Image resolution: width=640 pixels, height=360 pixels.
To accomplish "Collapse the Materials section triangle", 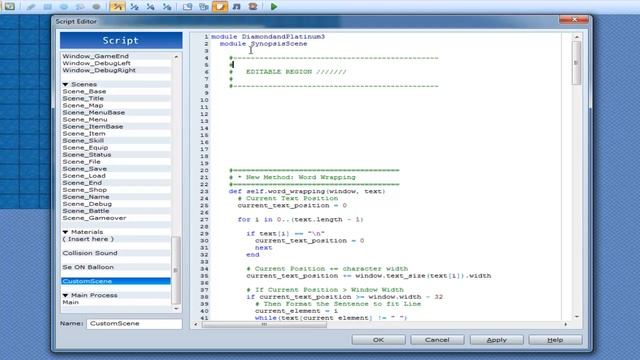I will pos(65,232).
